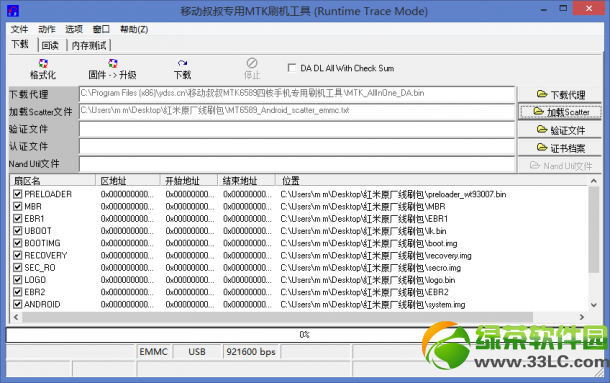Screen dimensions: 610x383
Task: Uncheck the MBR partition checkbox
Action: (18, 206)
